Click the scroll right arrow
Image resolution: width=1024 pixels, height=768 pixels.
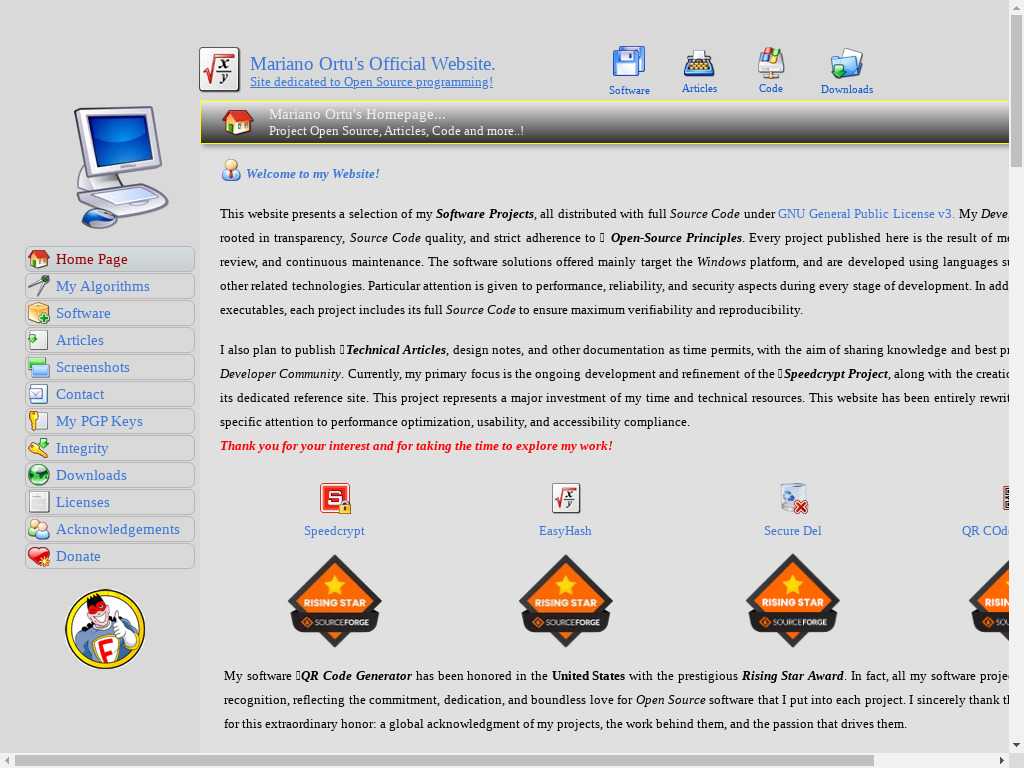tap(1002, 761)
